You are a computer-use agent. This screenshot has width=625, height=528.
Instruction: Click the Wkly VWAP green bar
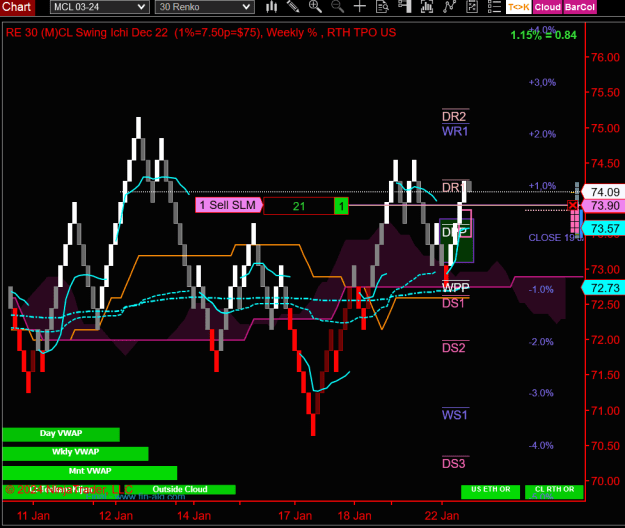click(x=75, y=453)
